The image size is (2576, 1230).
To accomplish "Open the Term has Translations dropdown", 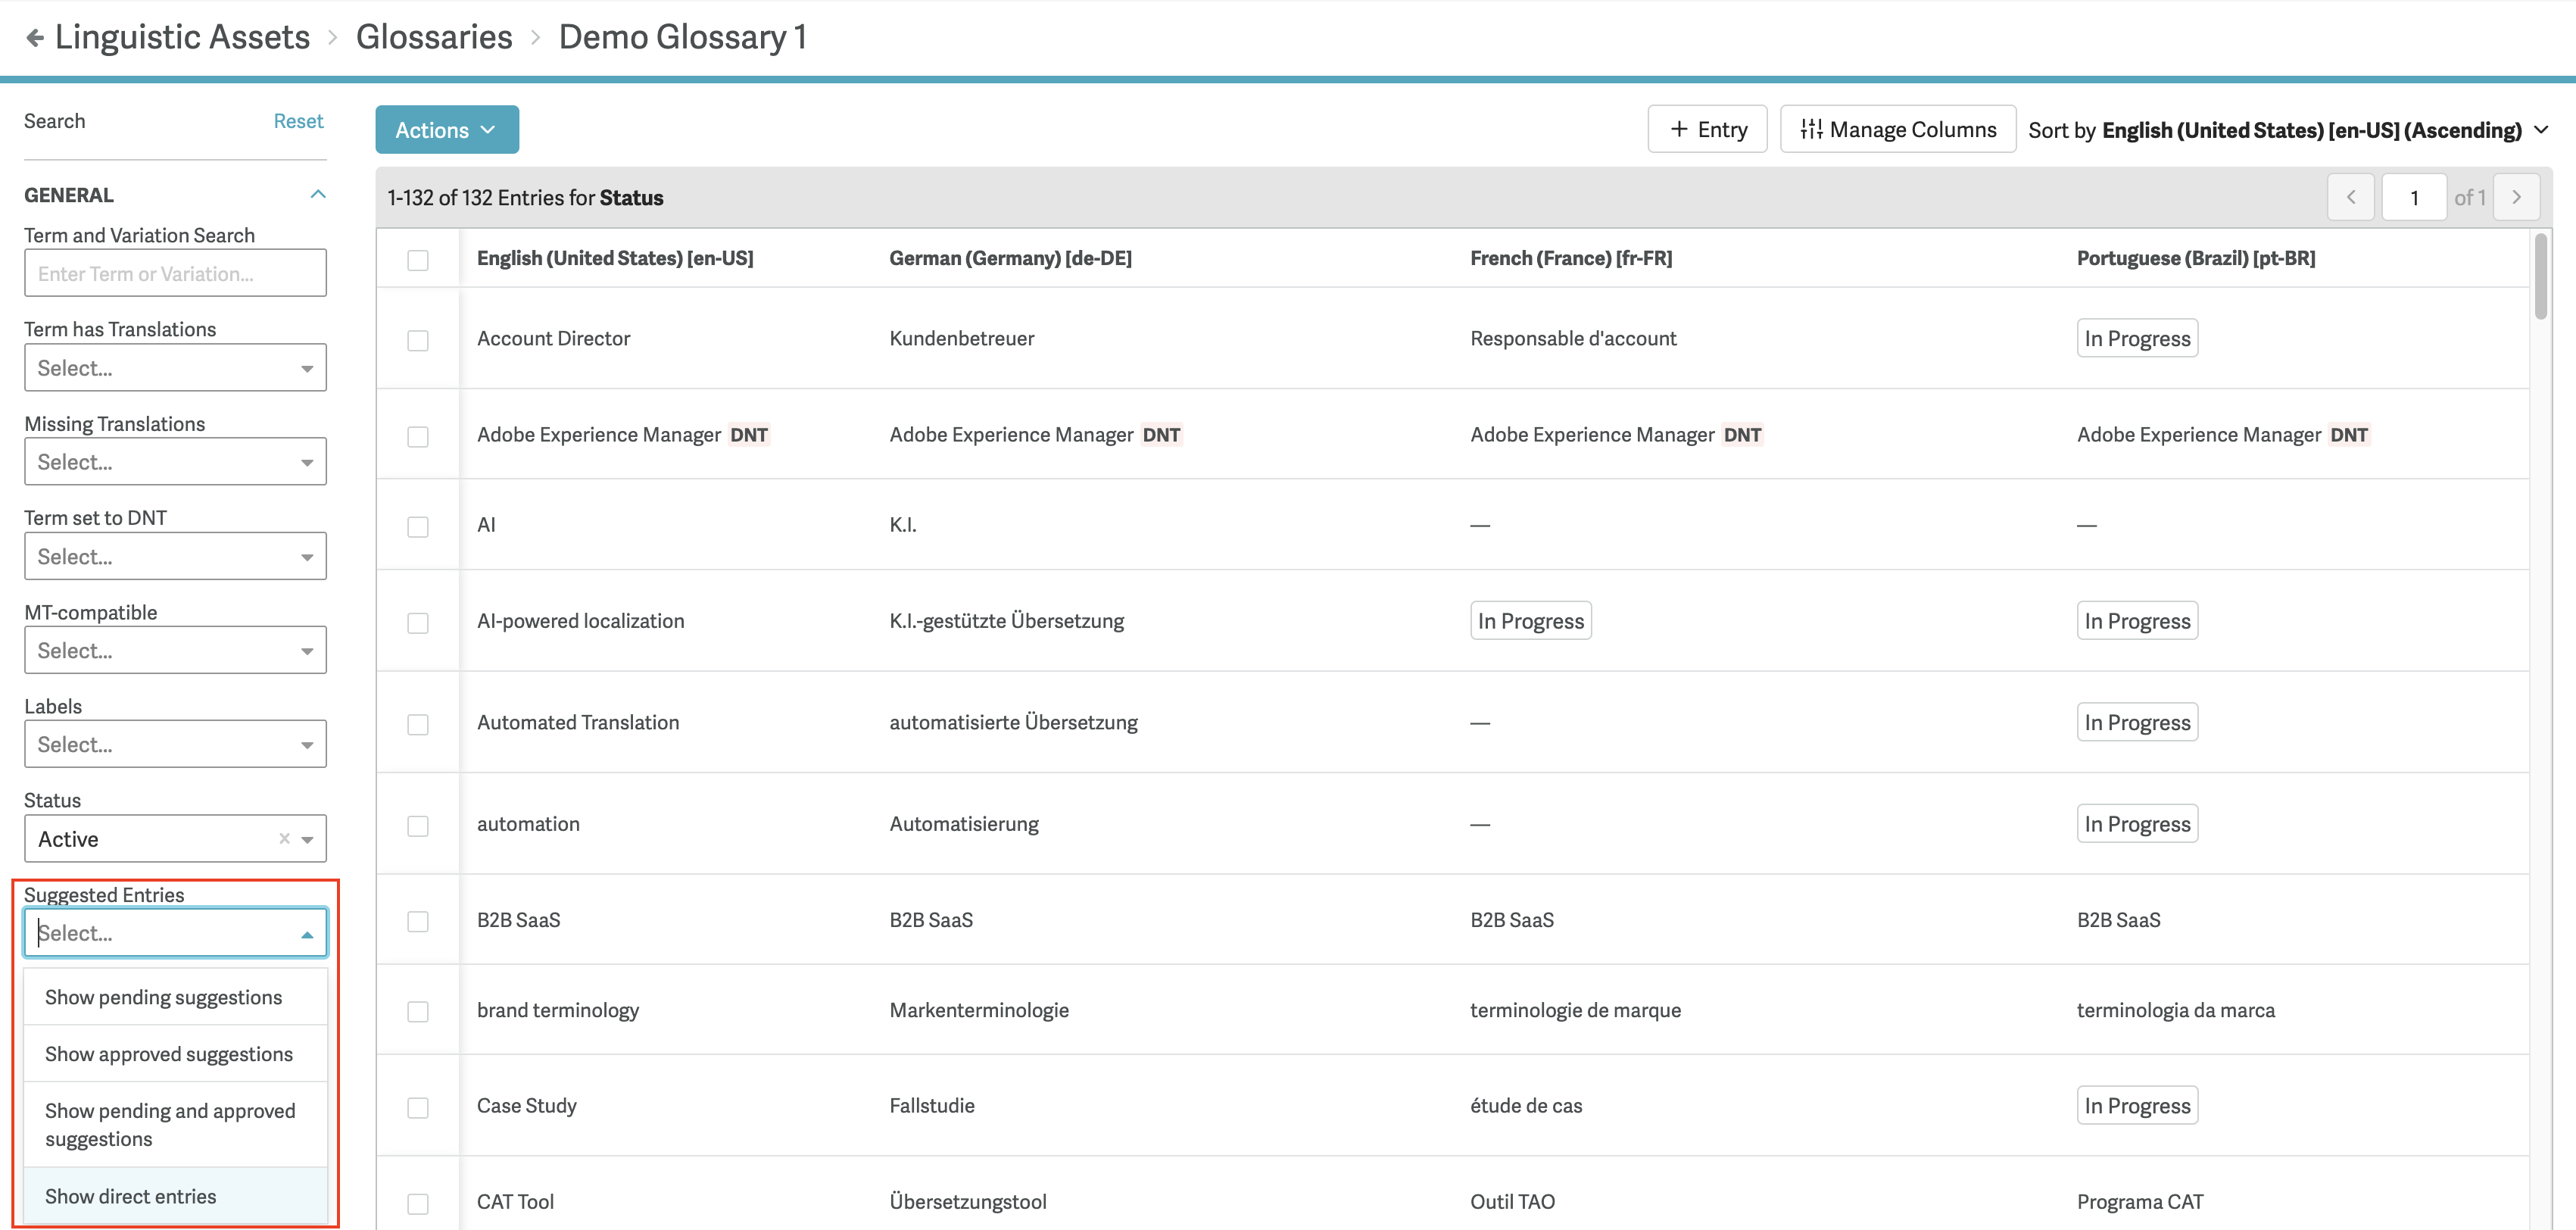I will click(175, 368).
